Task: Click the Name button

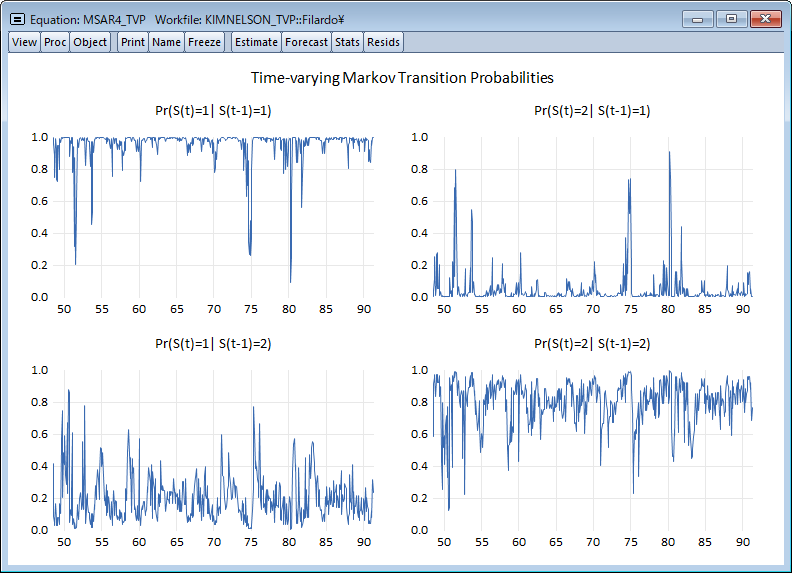Action: tap(166, 42)
